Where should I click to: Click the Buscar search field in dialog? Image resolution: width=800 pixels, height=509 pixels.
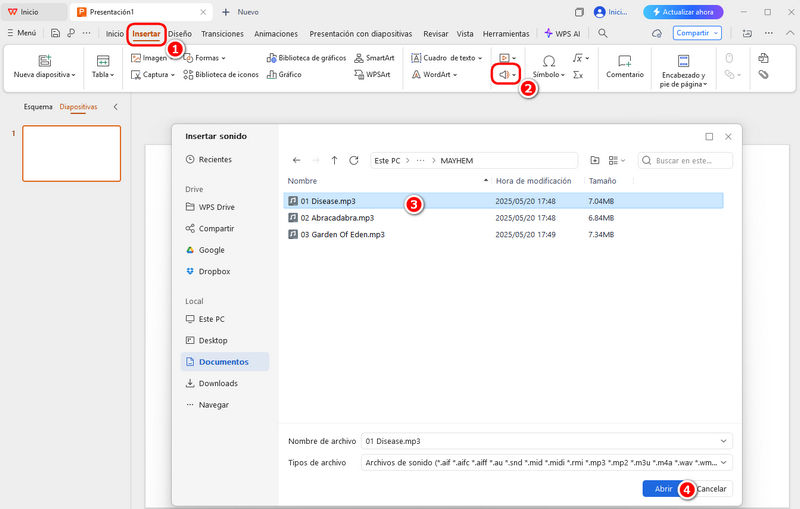click(691, 160)
